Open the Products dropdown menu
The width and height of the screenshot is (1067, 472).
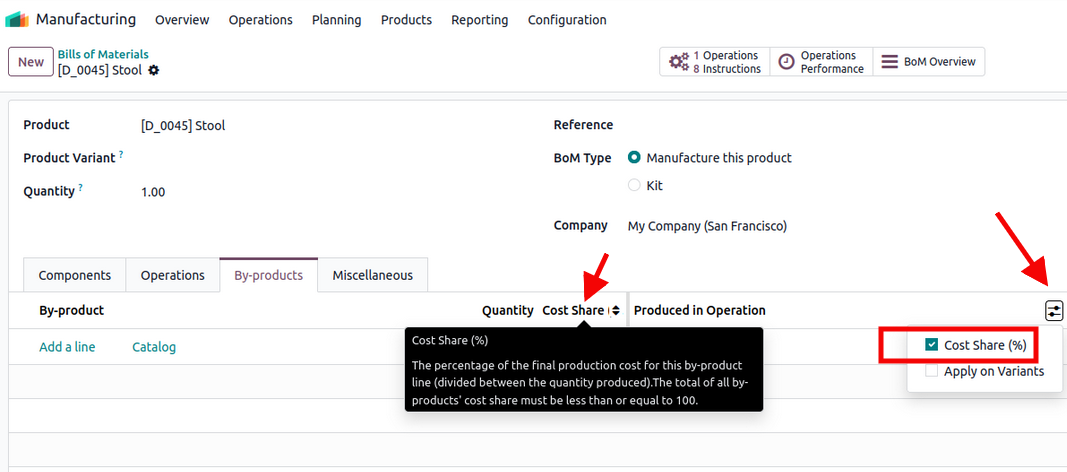[406, 20]
